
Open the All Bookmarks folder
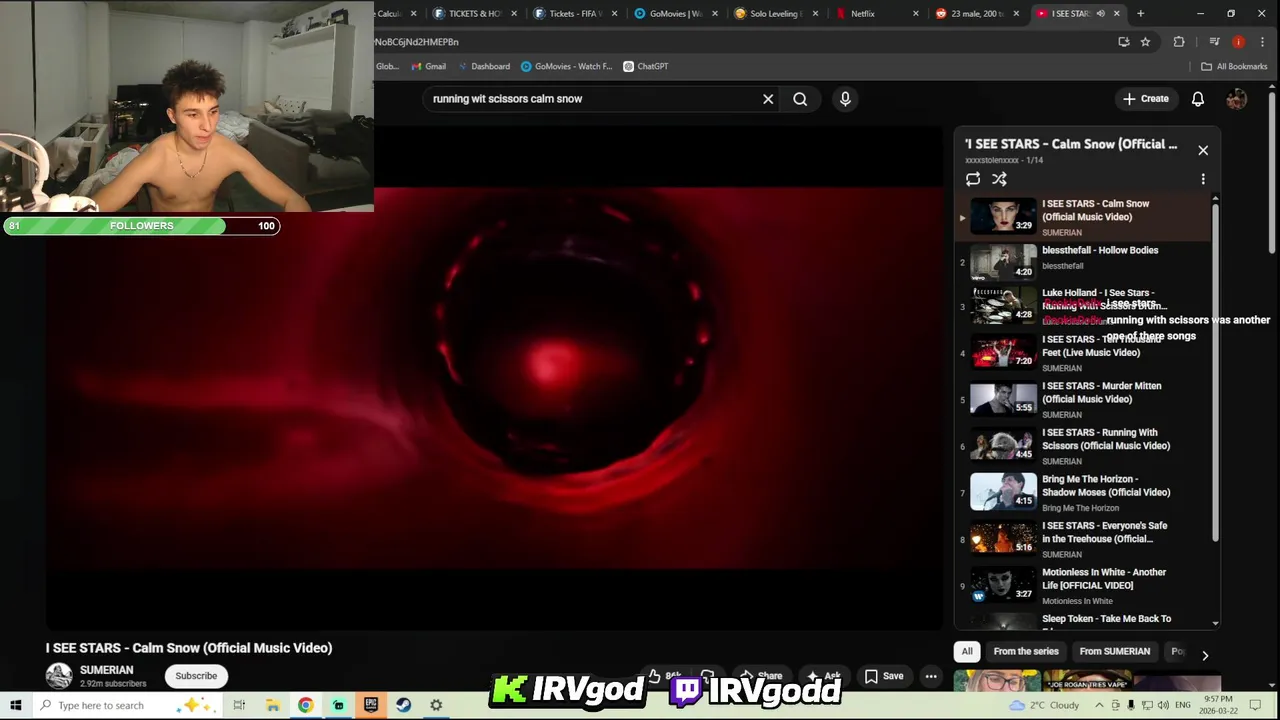[1234, 66]
